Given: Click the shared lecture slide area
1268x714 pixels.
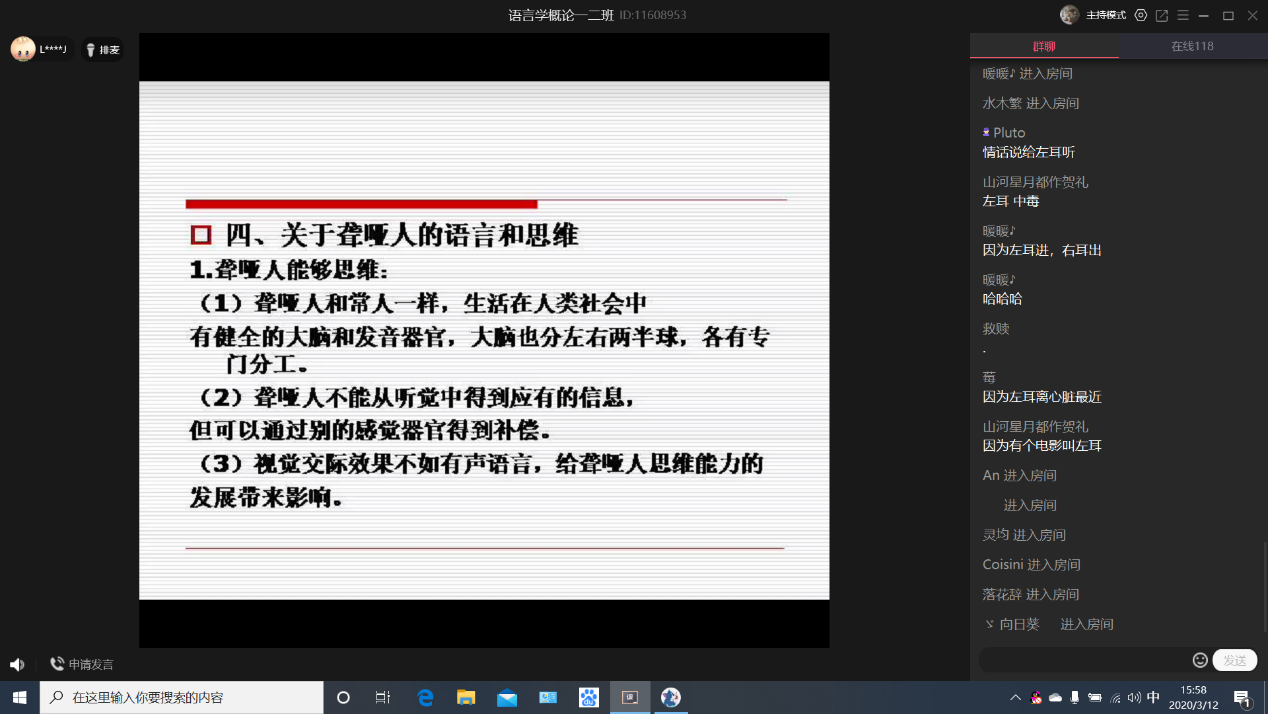Looking at the screenshot, I should tap(484, 340).
